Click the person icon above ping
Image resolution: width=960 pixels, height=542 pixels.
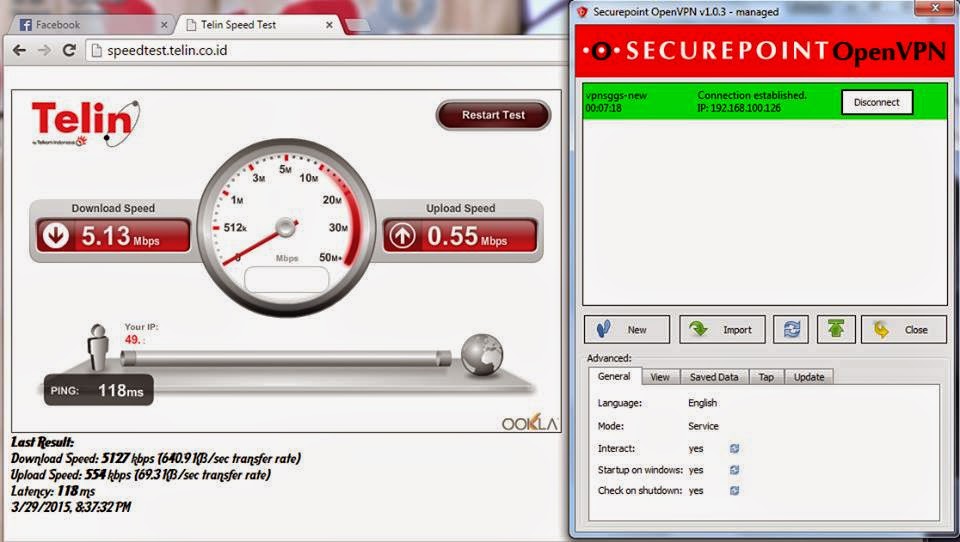click(x=98, y=347)
